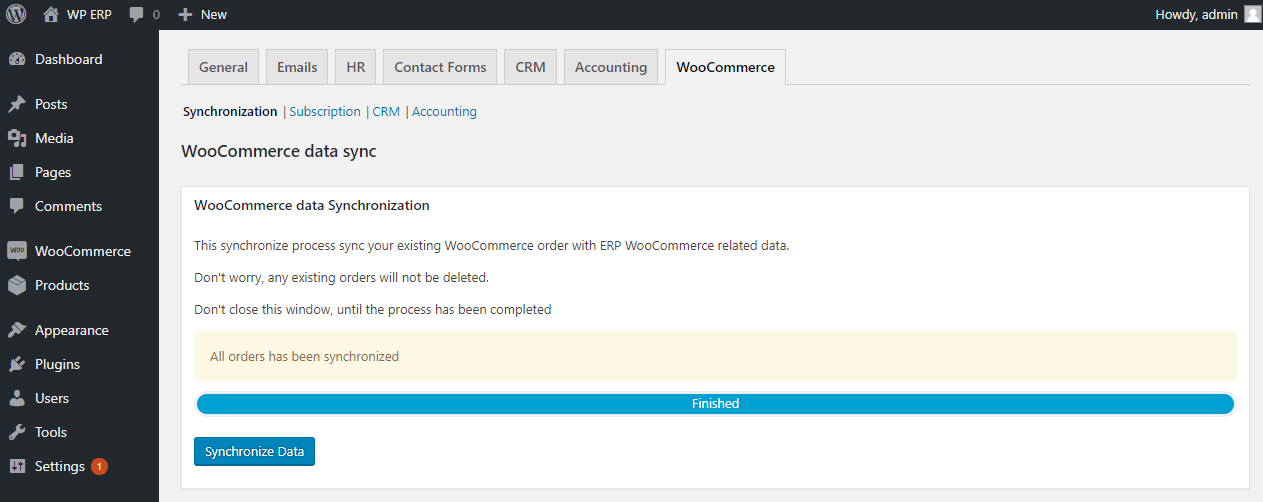The image size is (1263, 502).
Task: Select the WooCommerce settings tab
Action: pos(725,67)
